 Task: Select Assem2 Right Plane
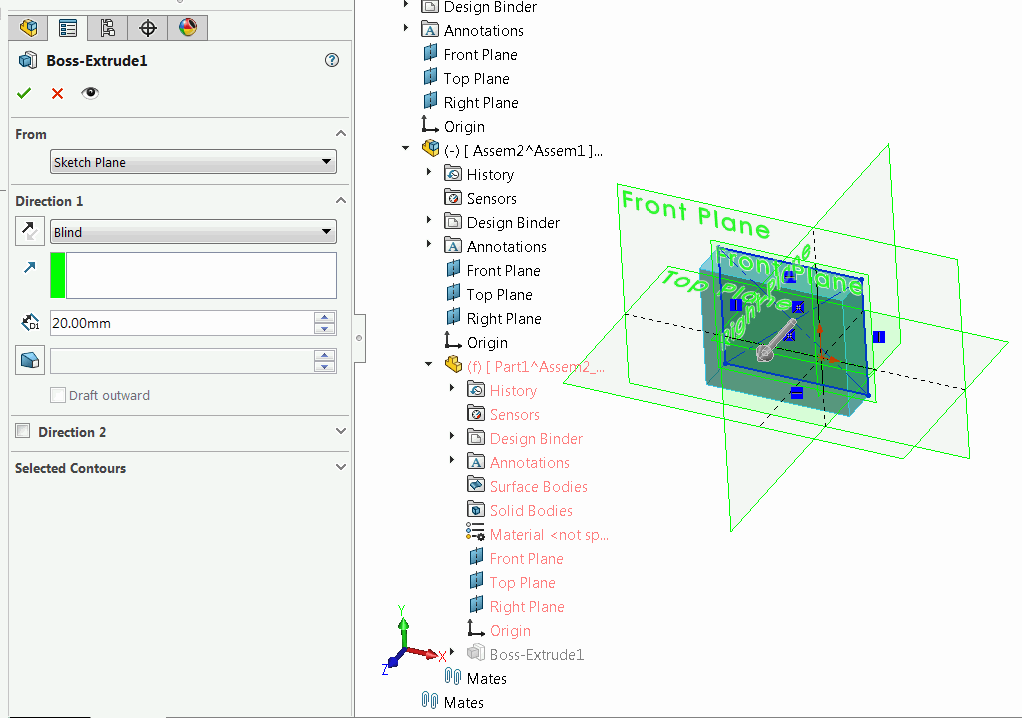coord(504,319)
